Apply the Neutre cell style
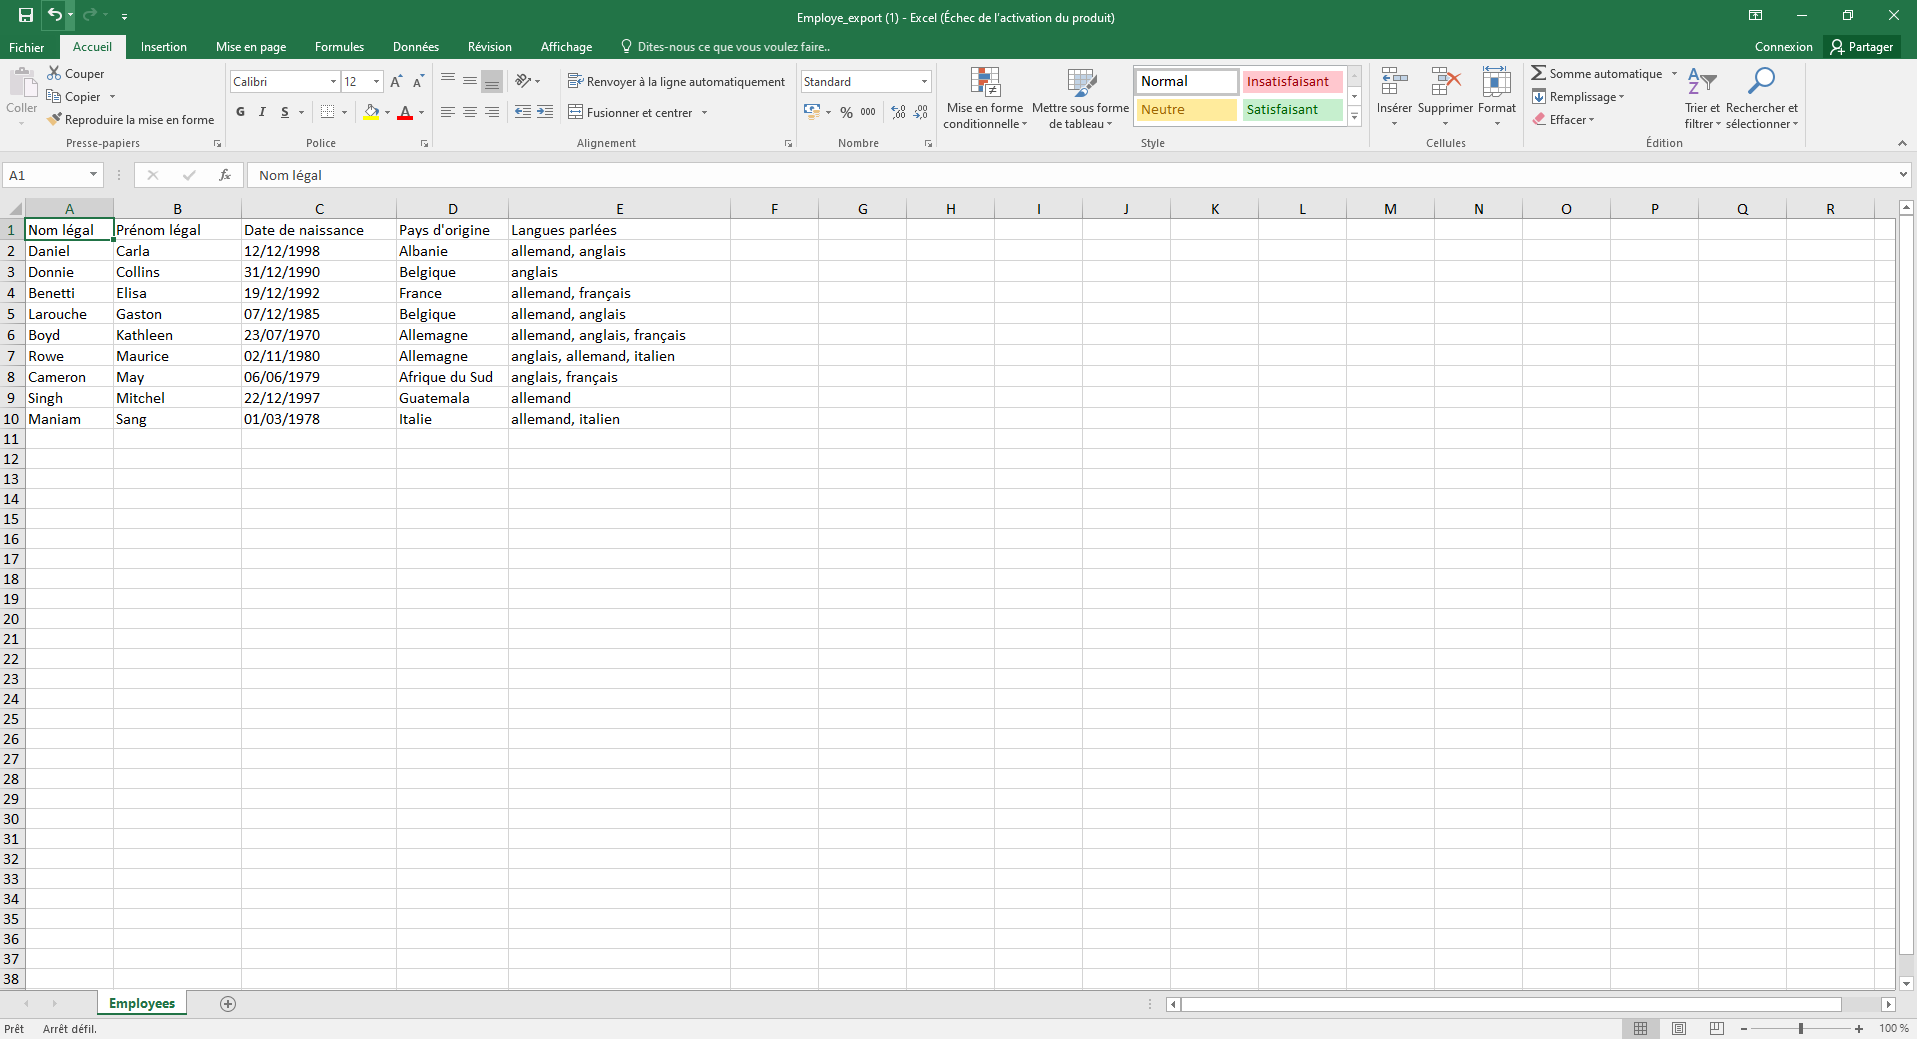The image size is (1917, 1039). [1187, 110]
